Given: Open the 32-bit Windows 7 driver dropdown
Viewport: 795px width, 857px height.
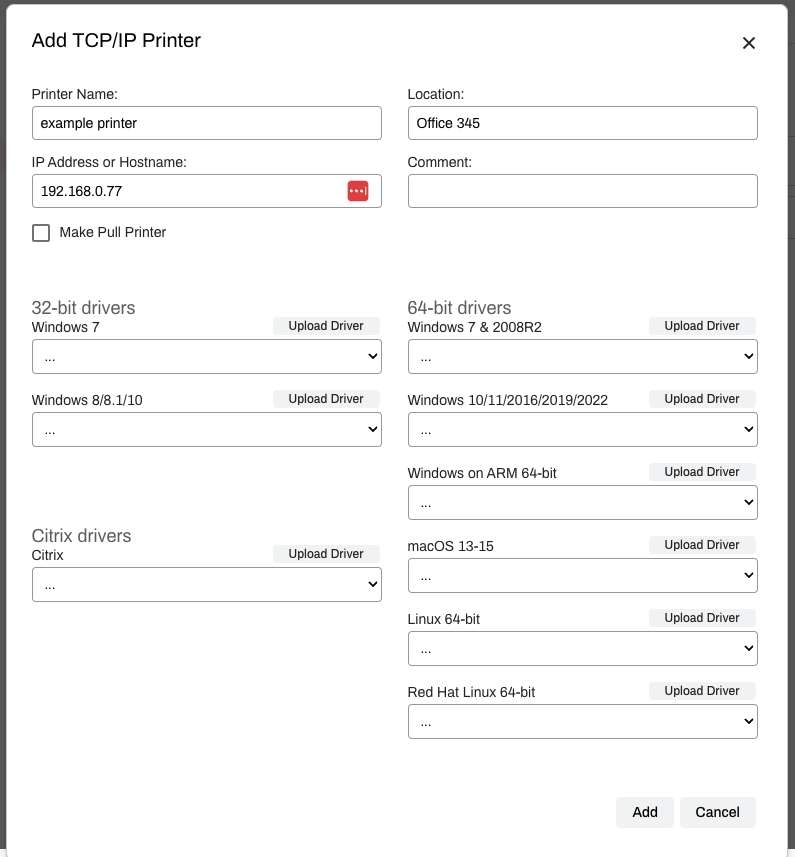Looking at the screenshot, I should pos(207,356).
